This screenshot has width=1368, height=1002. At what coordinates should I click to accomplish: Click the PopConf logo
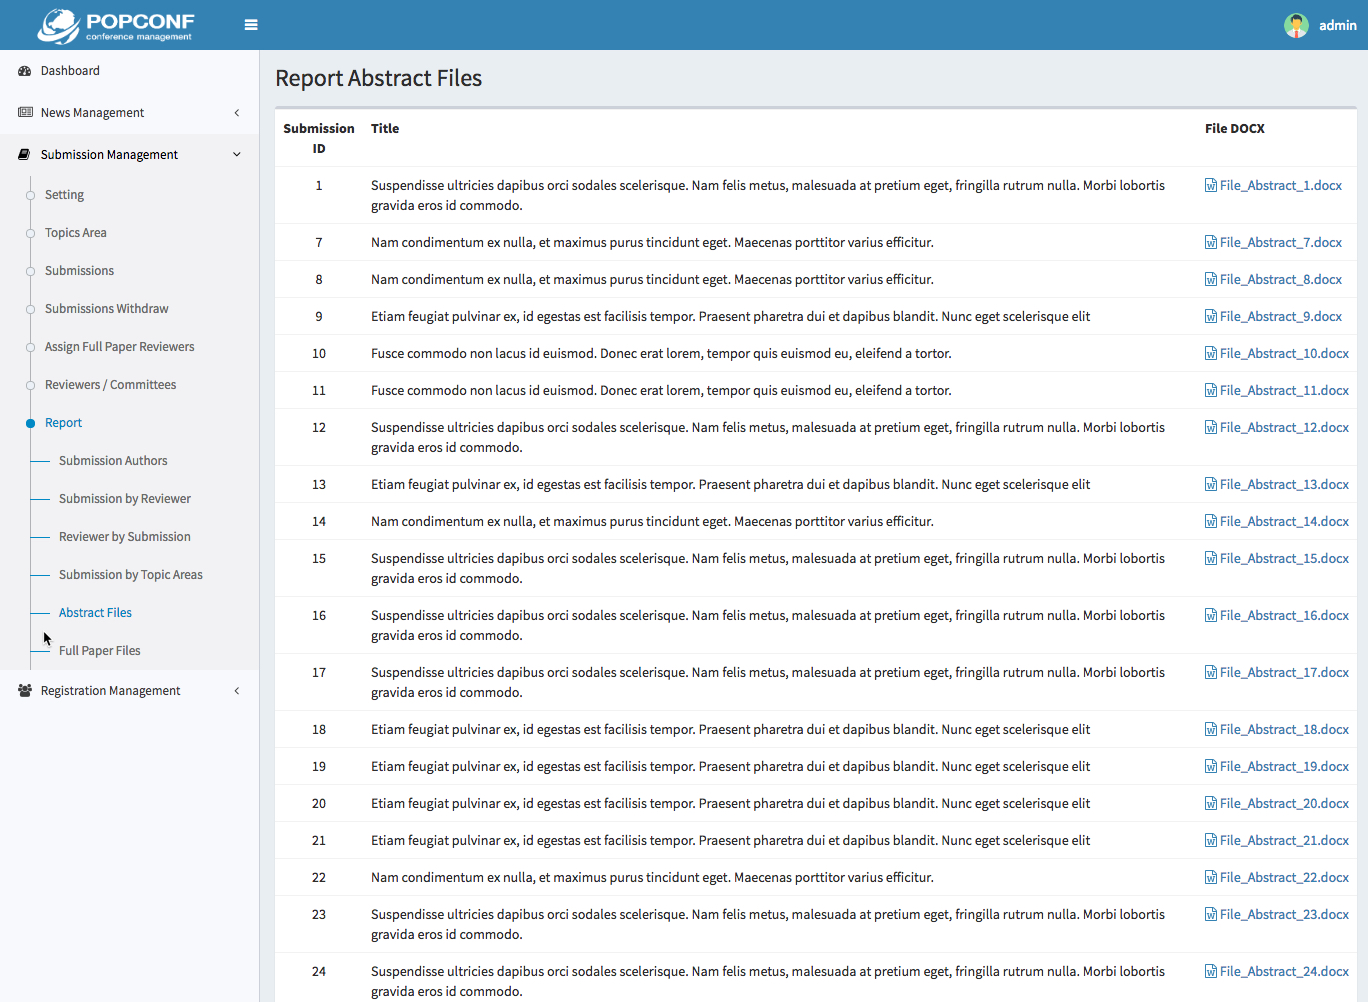pyautogui.click(x=116, y=26)
